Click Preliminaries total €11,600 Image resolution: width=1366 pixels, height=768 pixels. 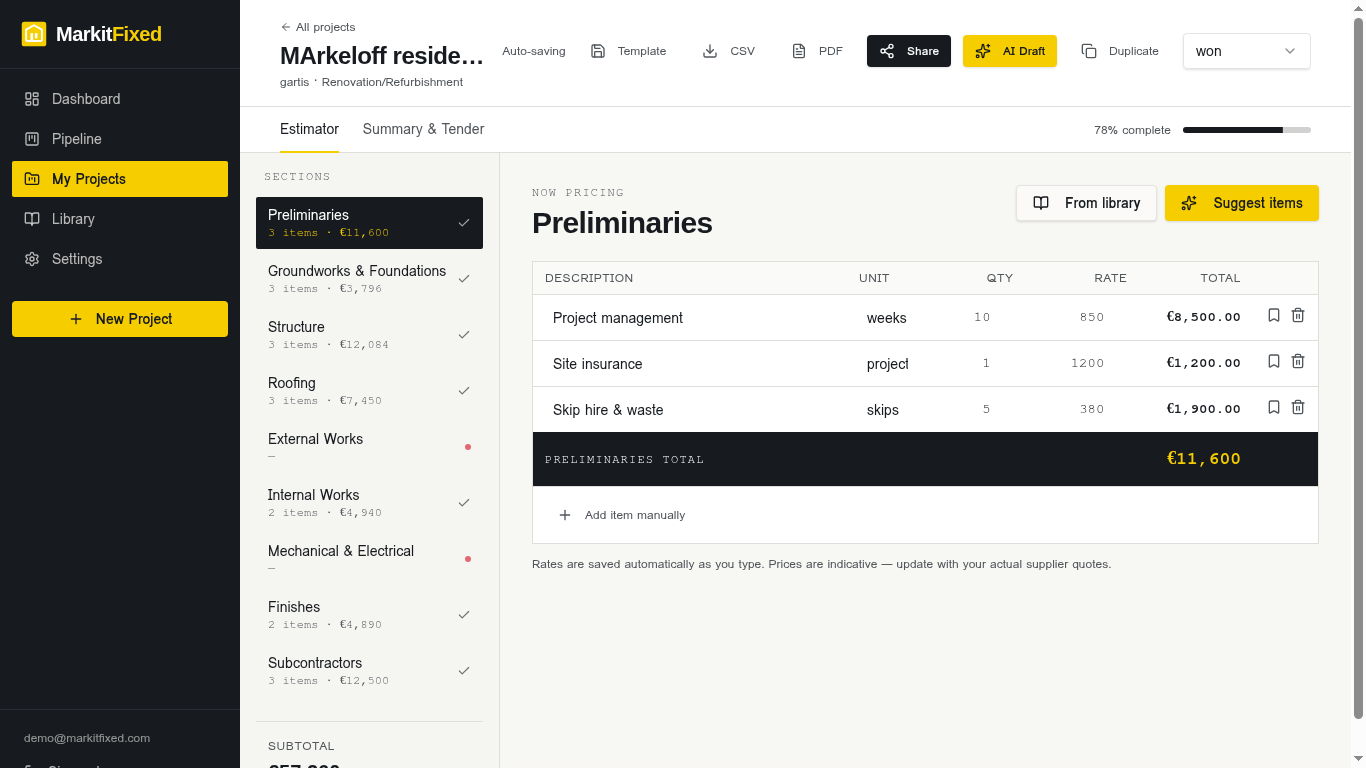(x=1203, y=459)
